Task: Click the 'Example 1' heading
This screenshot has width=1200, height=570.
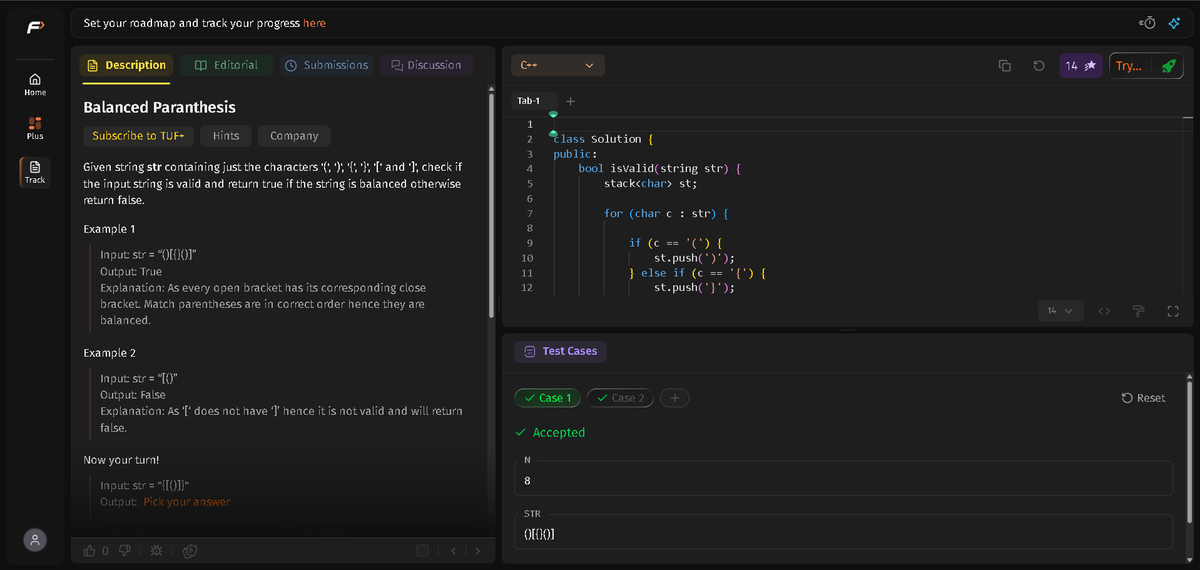Action: click(109, 229)
